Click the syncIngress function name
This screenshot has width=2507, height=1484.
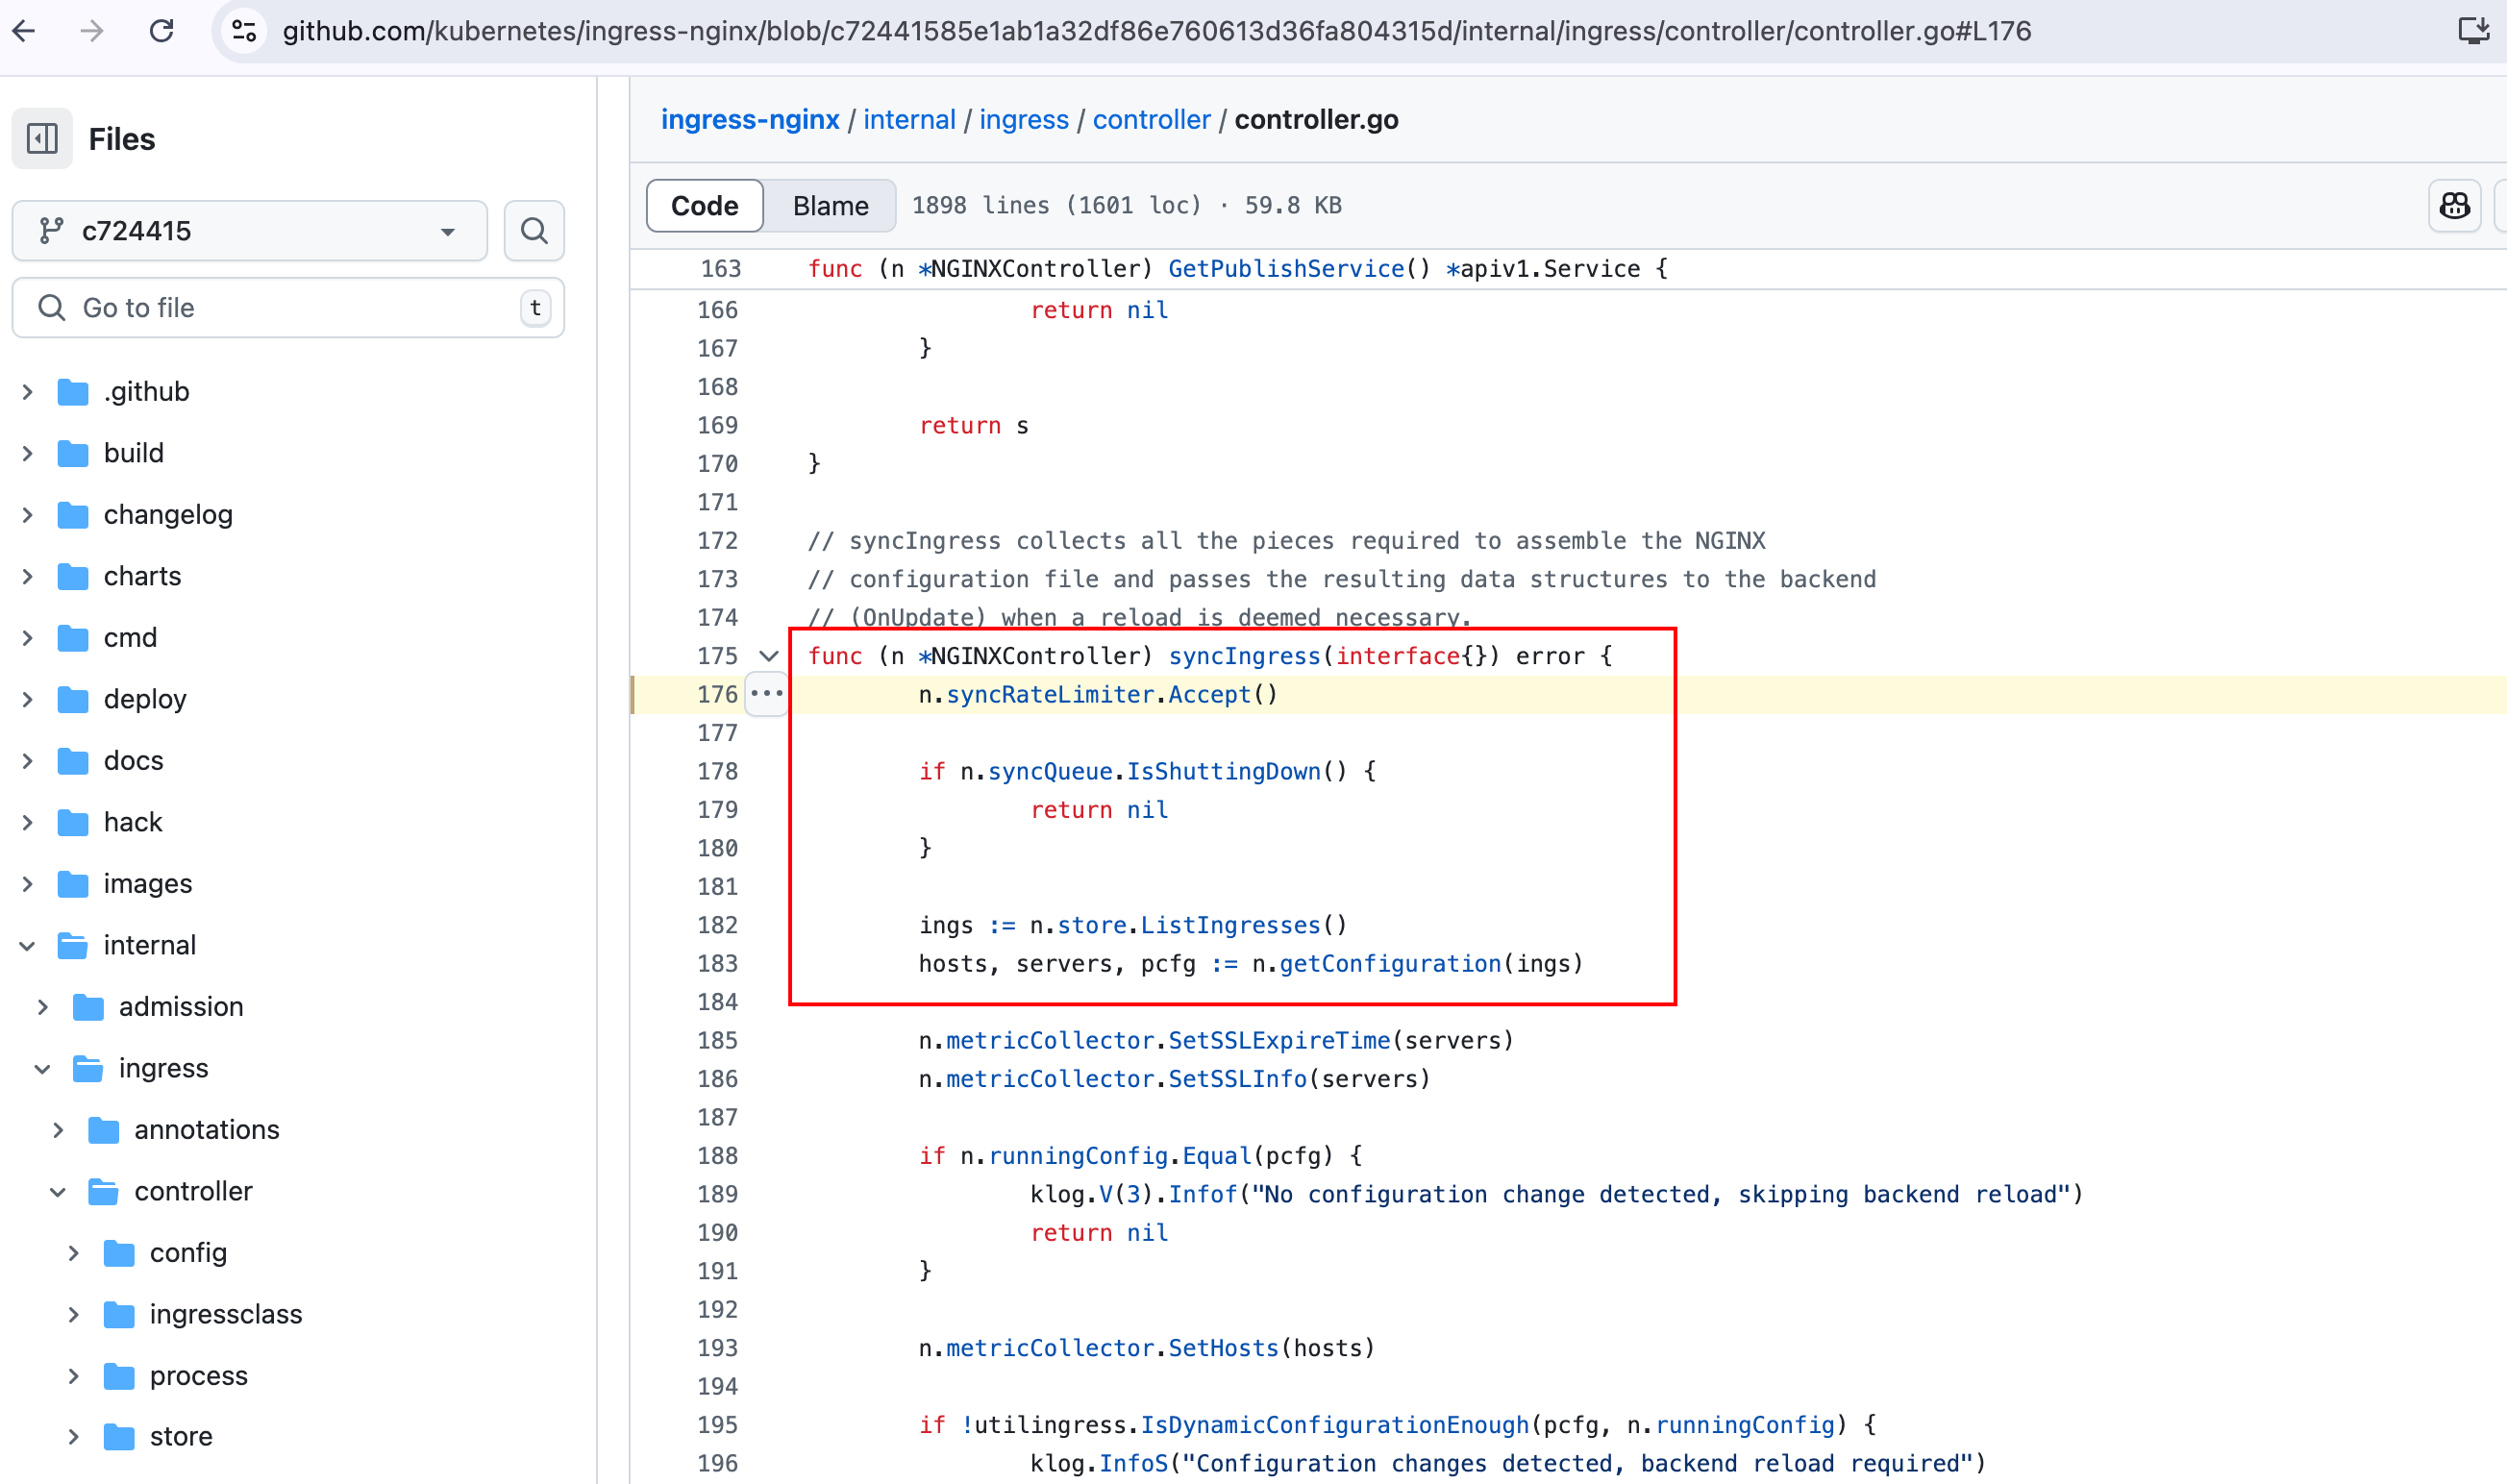click(1245, 656)
